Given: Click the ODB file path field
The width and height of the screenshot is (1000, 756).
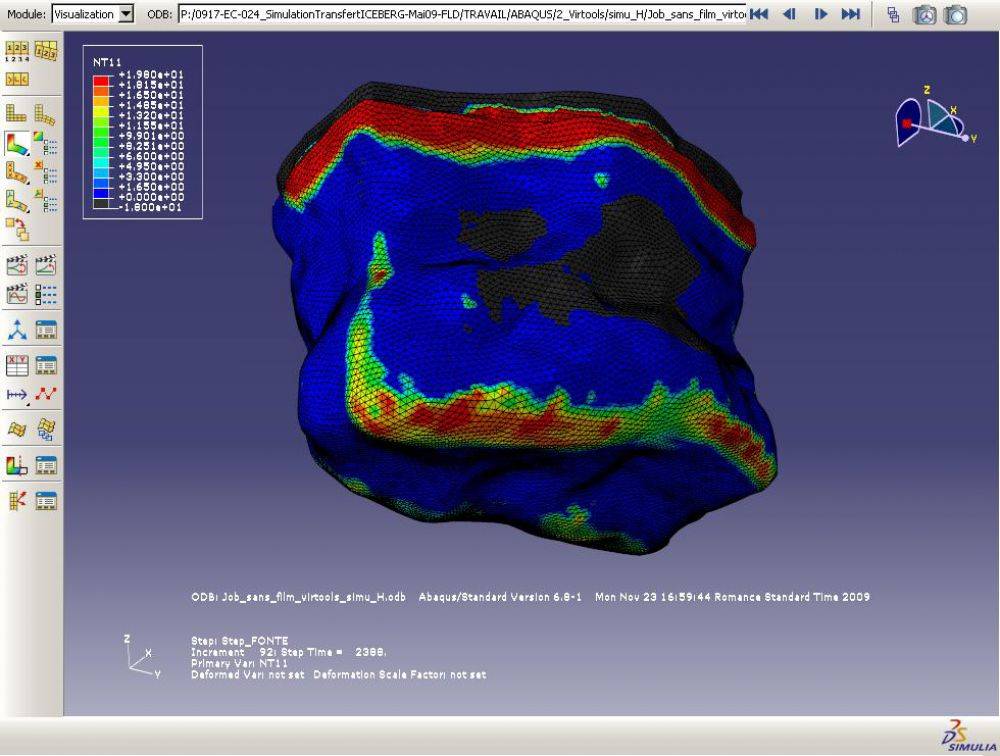Looking at the screenshot, I should pos(462,13).
